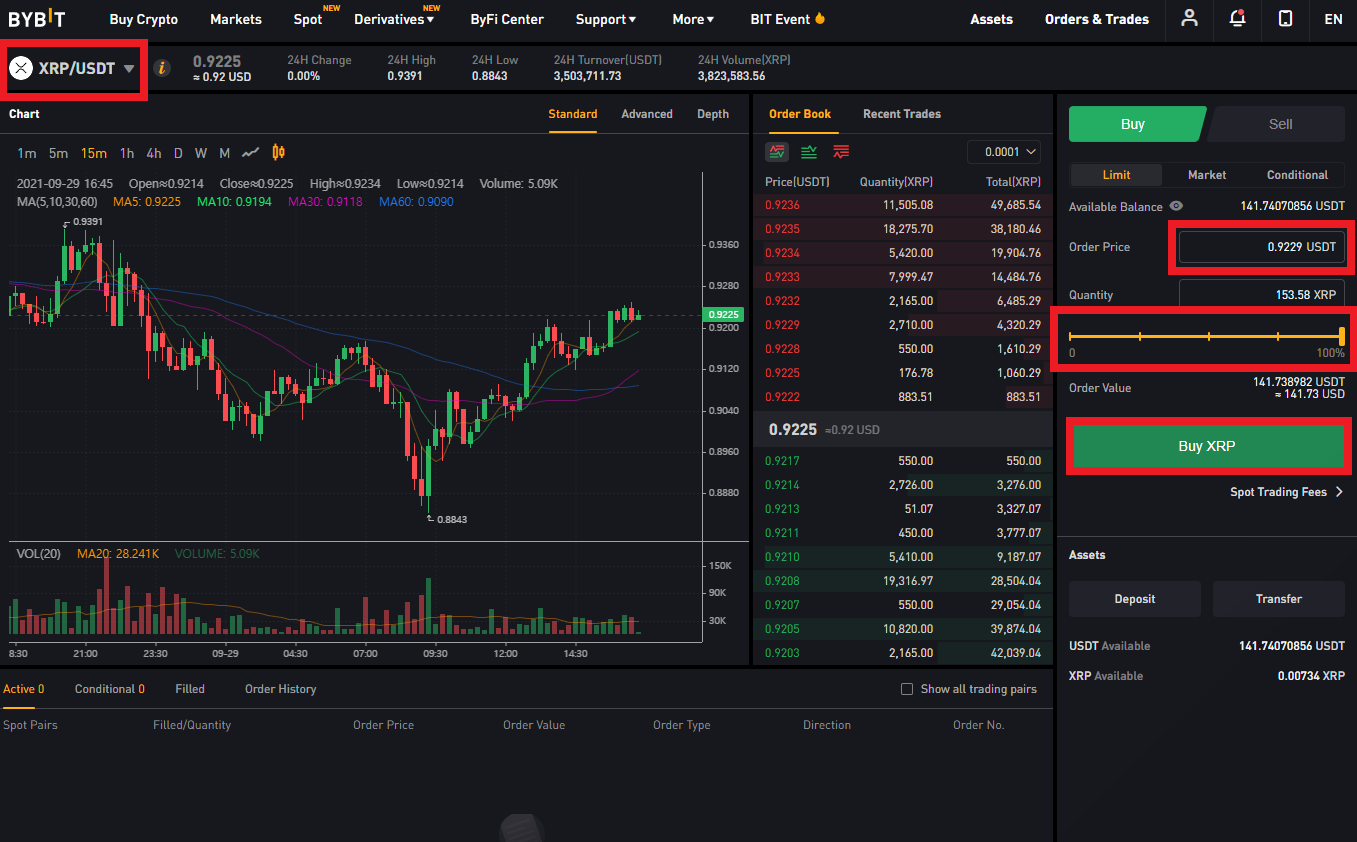Image resolution: width=1357 pixels, height=842 pixels.
Task: Expand the More menu
Action: pos(694,19)
